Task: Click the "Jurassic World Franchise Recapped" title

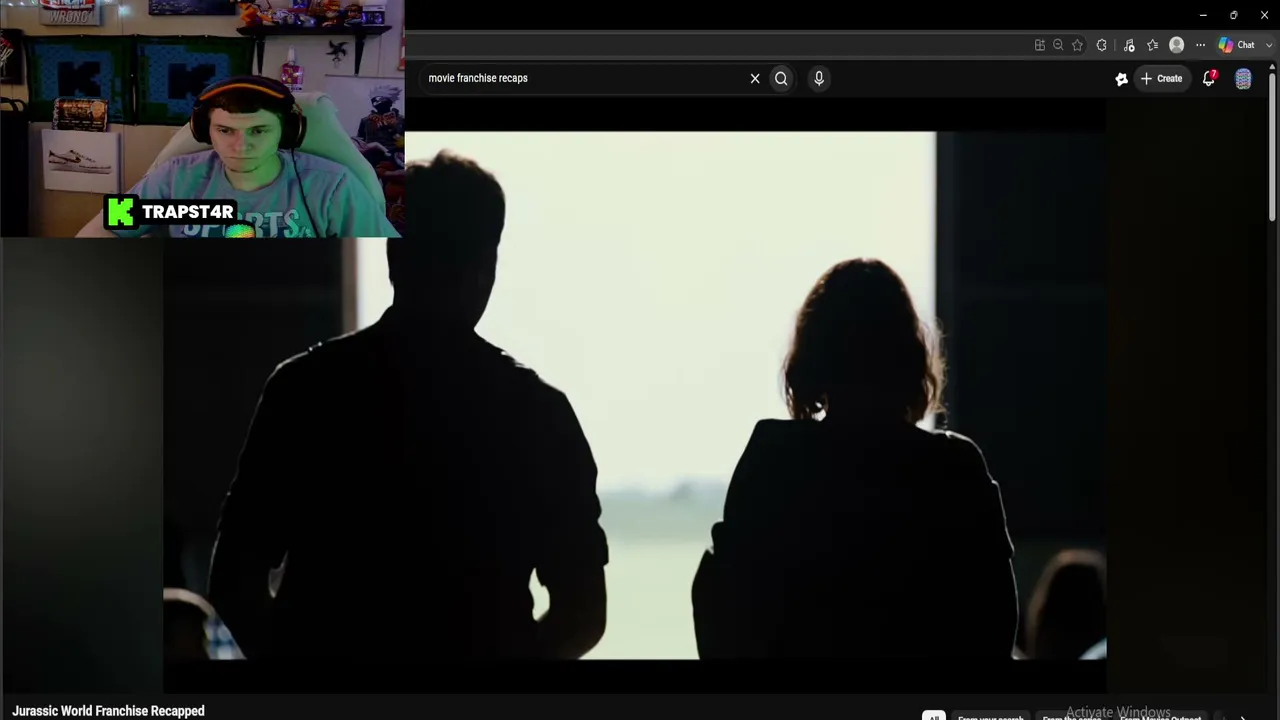Action: click(x=108, y=711)
